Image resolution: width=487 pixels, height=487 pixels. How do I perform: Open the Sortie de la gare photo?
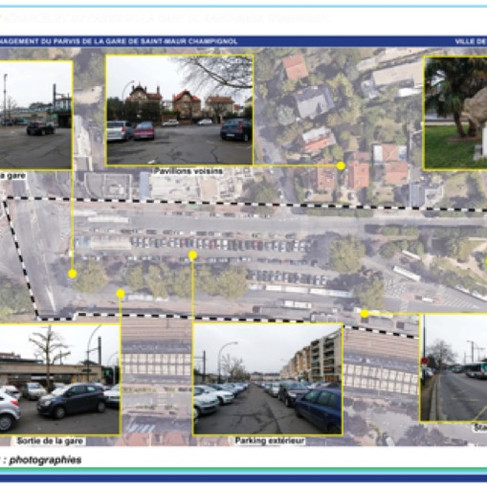coord(60,379)
